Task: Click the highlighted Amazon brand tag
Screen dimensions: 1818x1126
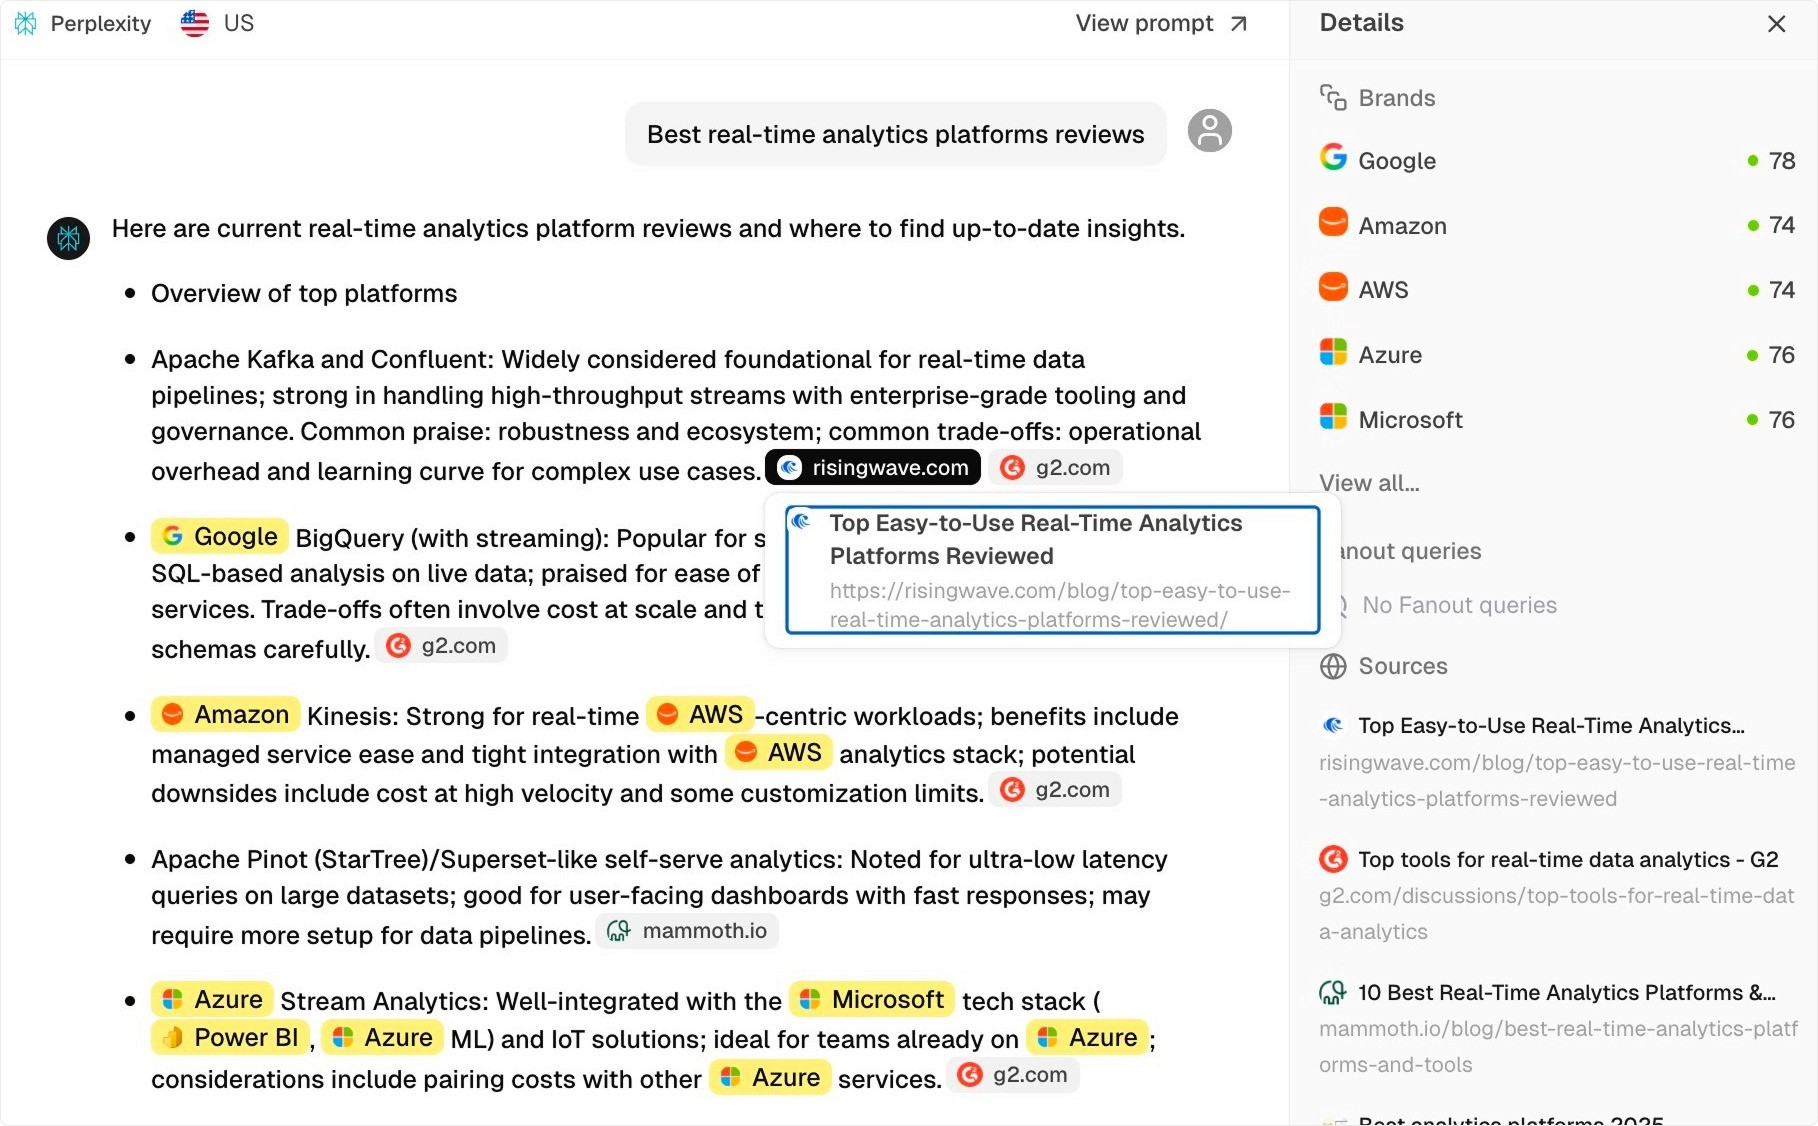Action: coord(226,714)
